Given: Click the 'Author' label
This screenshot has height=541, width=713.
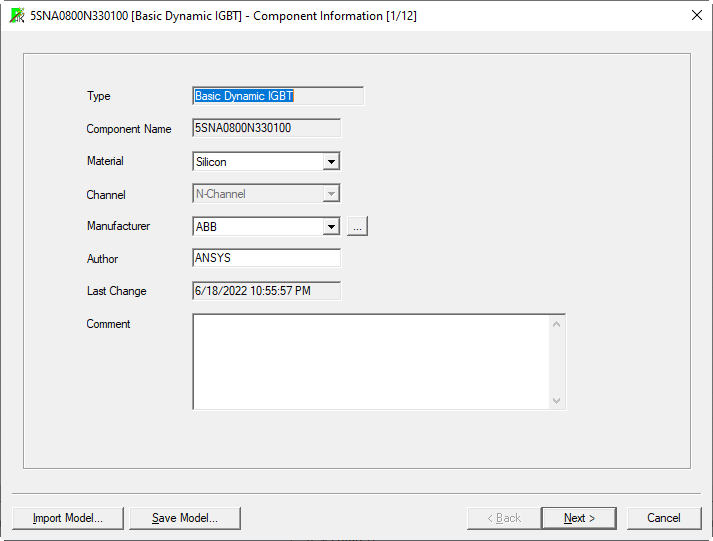Looking at the screenshot, I should (102, 259).
